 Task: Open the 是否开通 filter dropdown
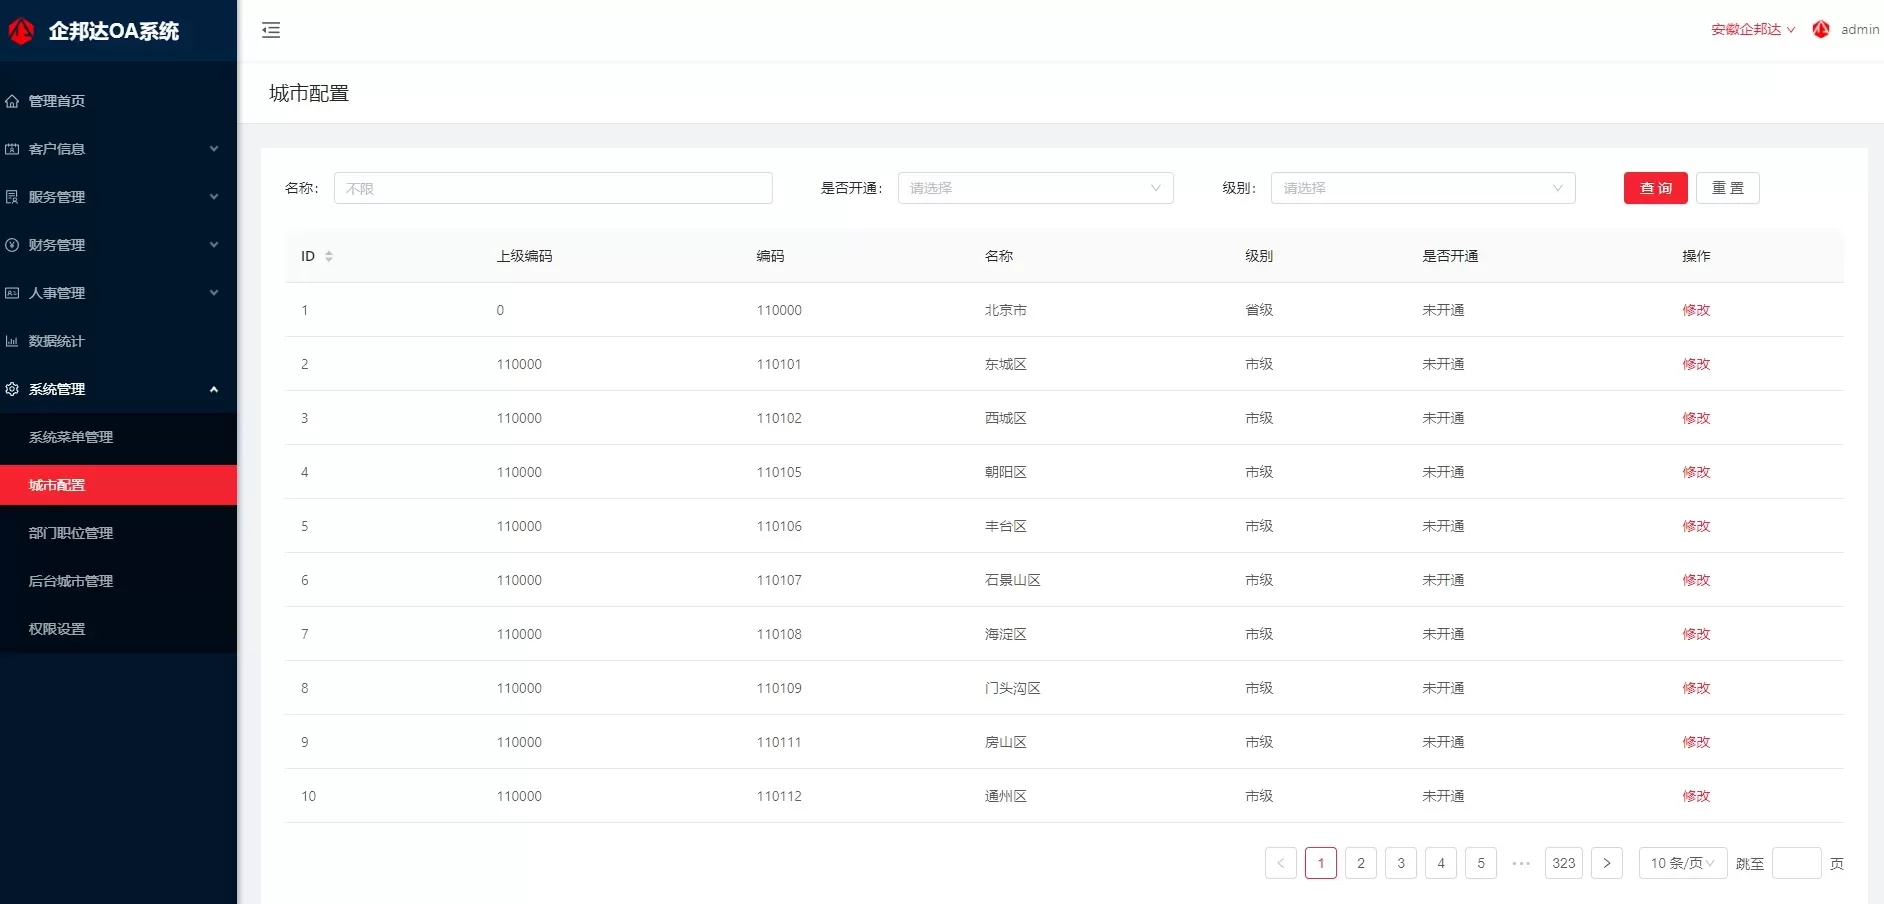point(1035,188)
